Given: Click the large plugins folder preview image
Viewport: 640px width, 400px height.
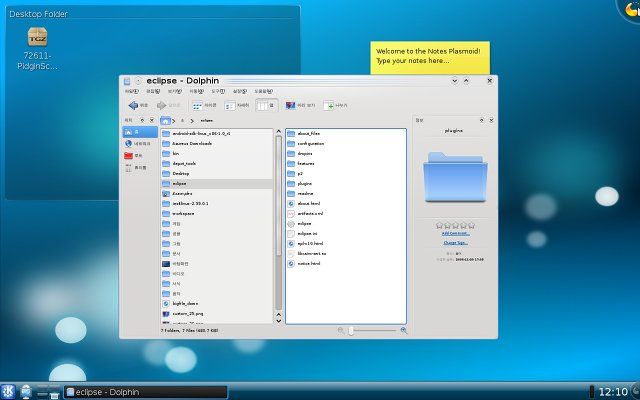Looking at the screenshot, I should 455,176.
